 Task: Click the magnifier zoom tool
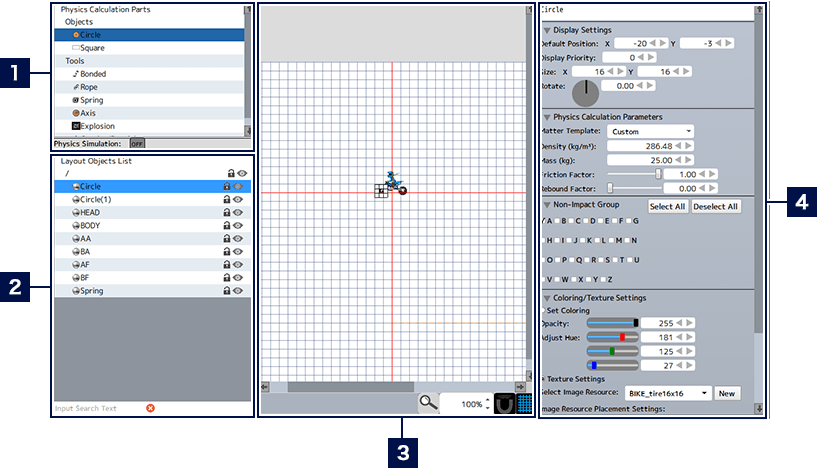point(428,403)
